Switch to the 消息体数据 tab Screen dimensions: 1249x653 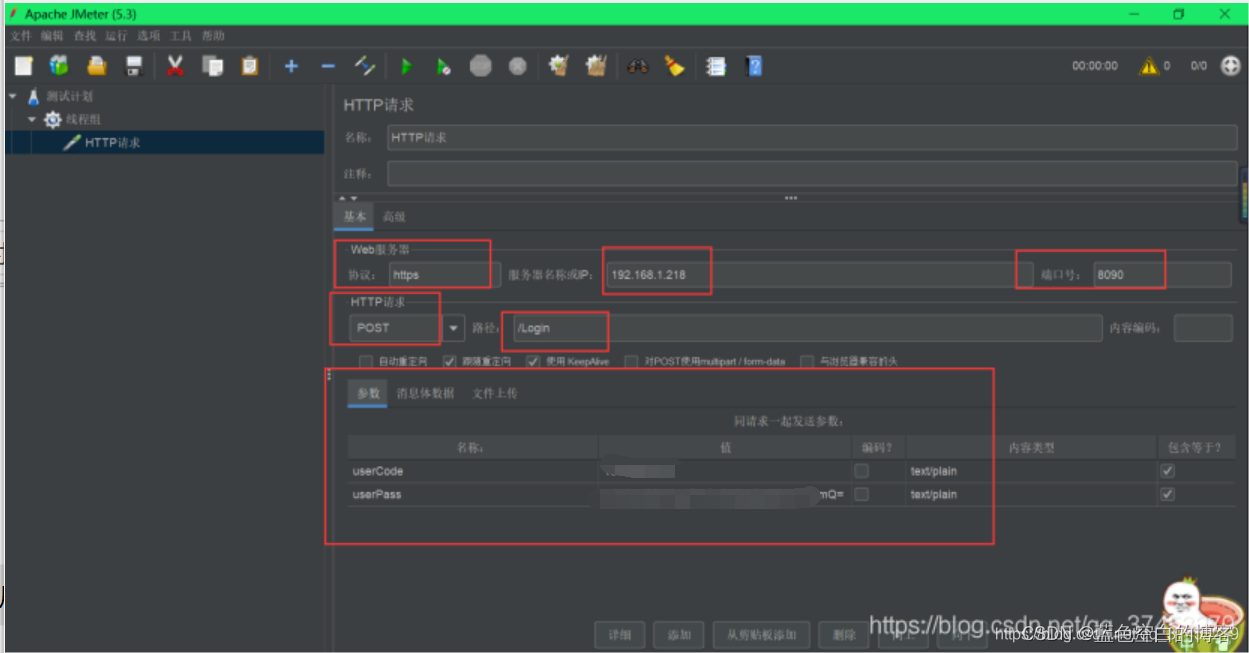[425, 394]
